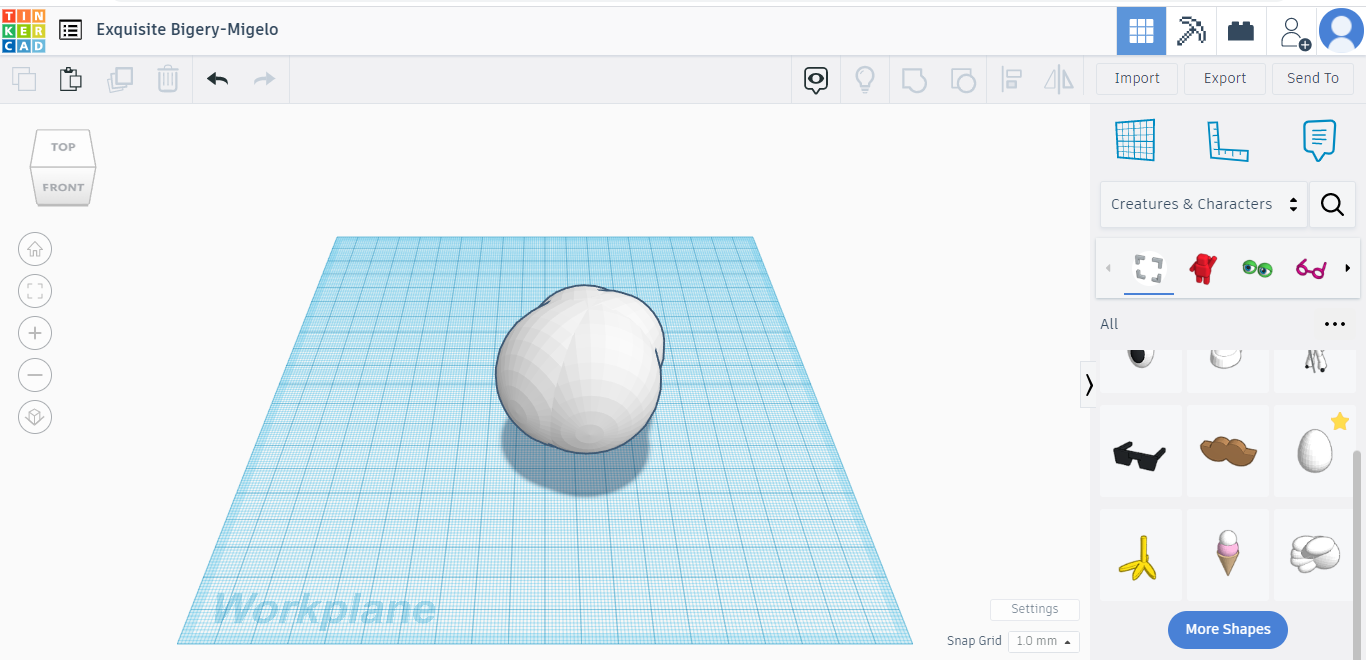The image size is (1366, 660).
Task: Click the Export button
Action: 1224,79
